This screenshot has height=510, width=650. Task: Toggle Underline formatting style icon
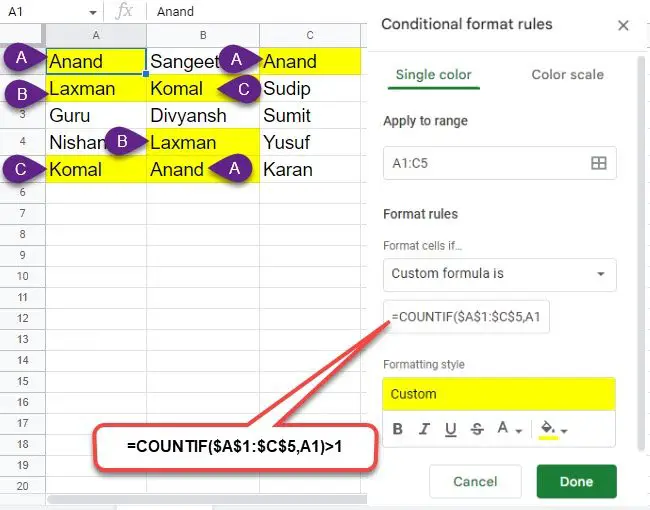(451, 430)
